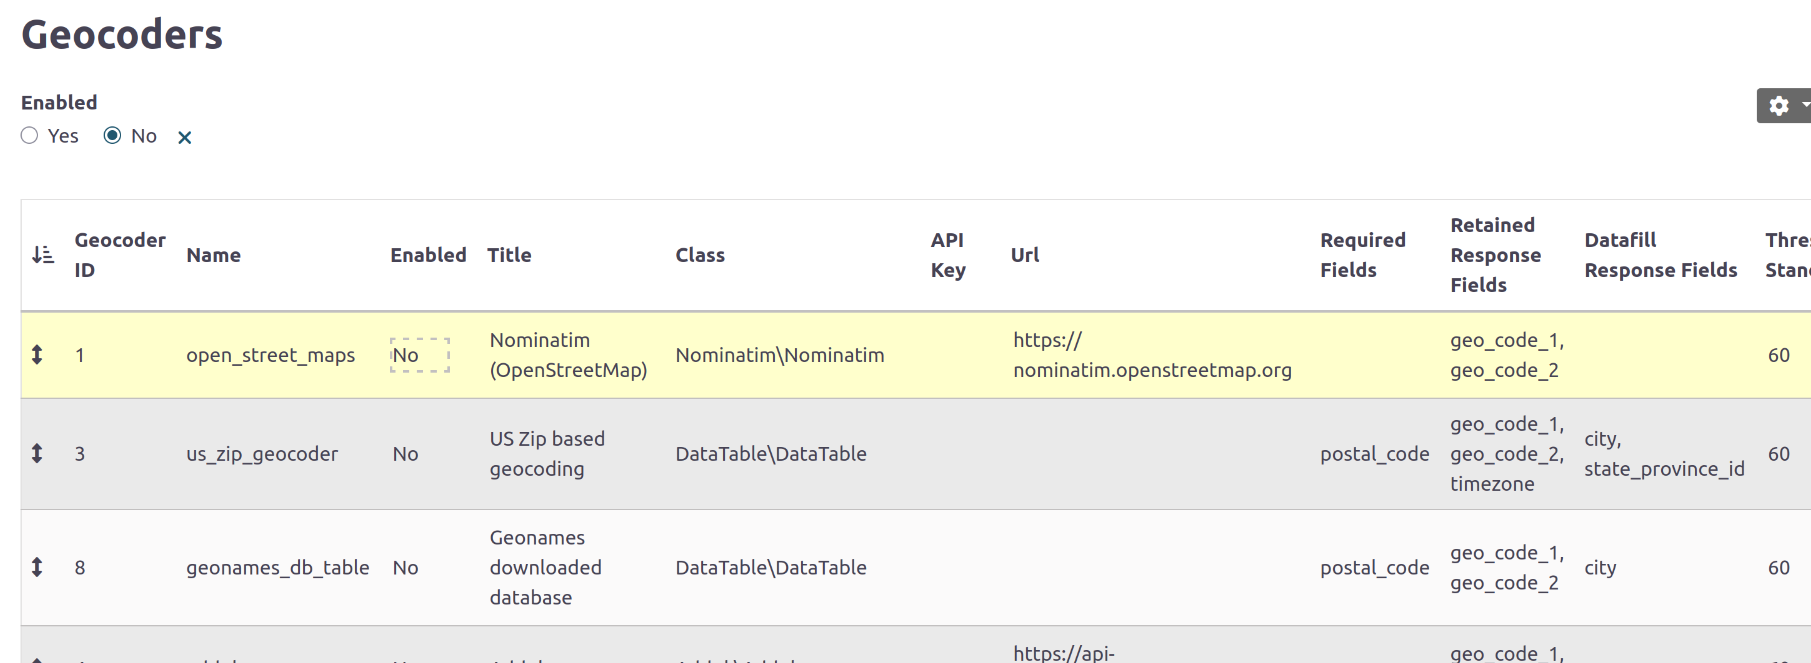Sort by the Name column header

tap(213, 255)
